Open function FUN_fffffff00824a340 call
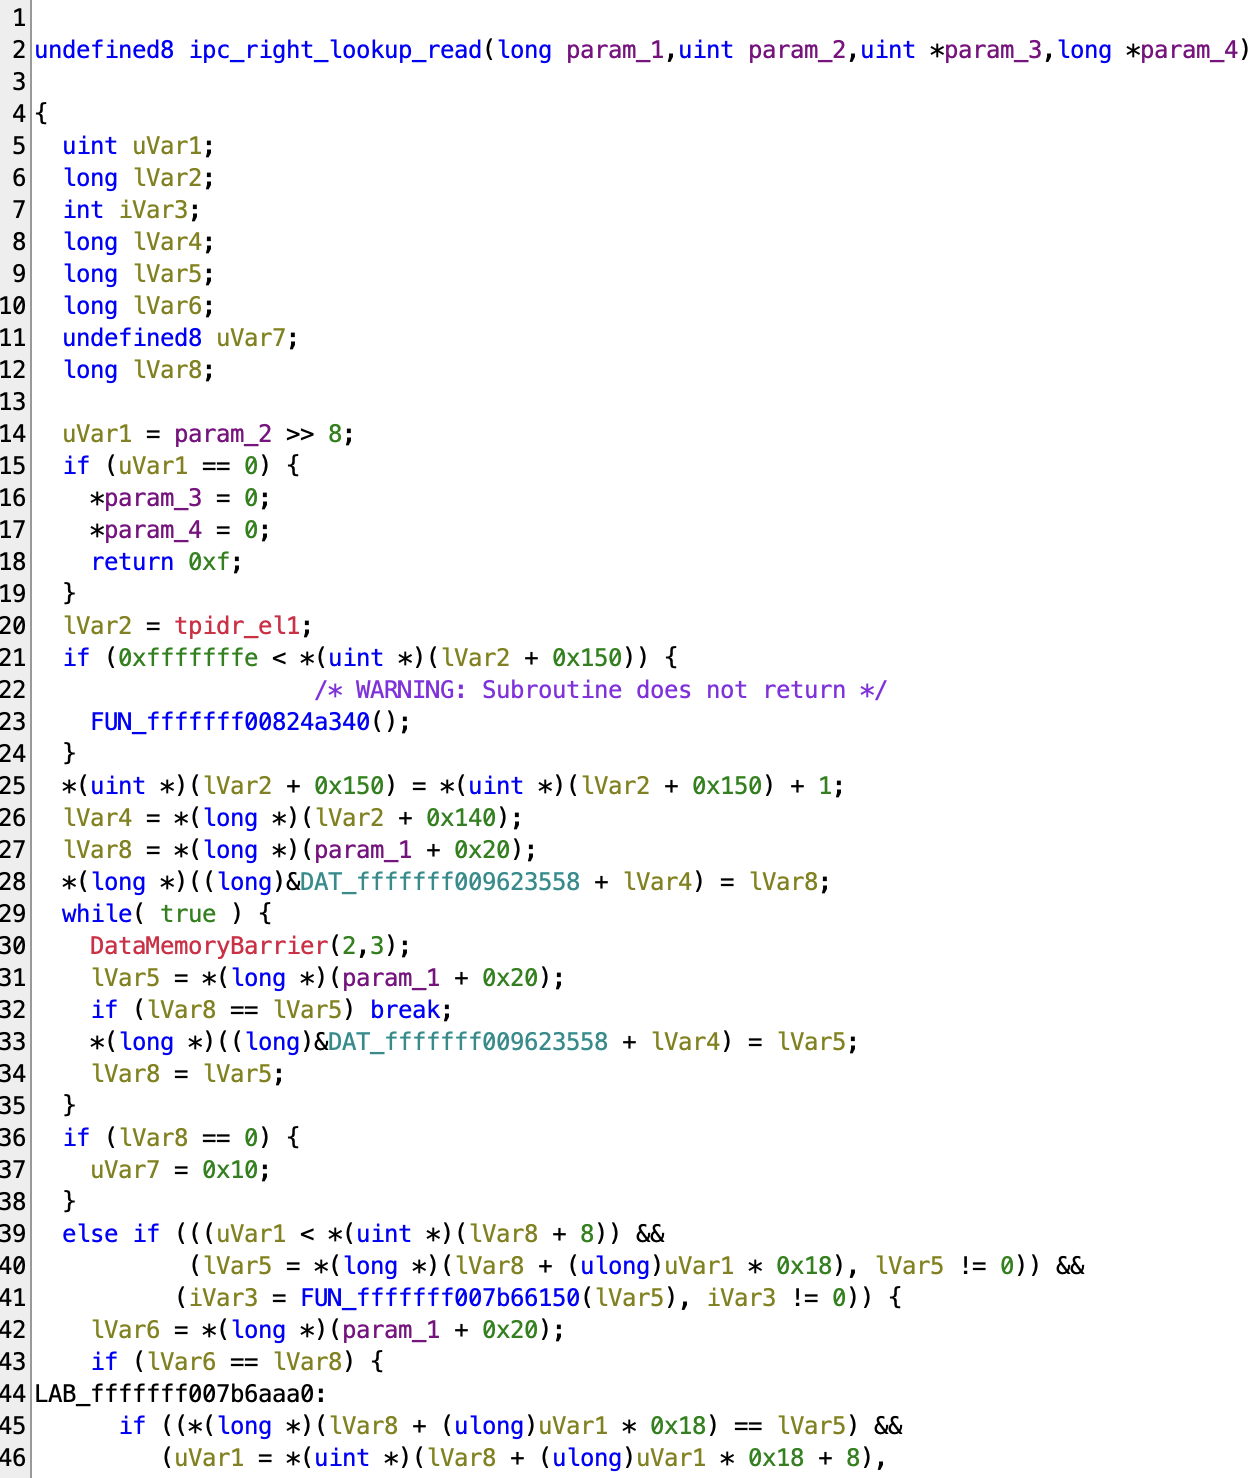The height and width of the screenshot is (1478, 1256). [230, 722]
